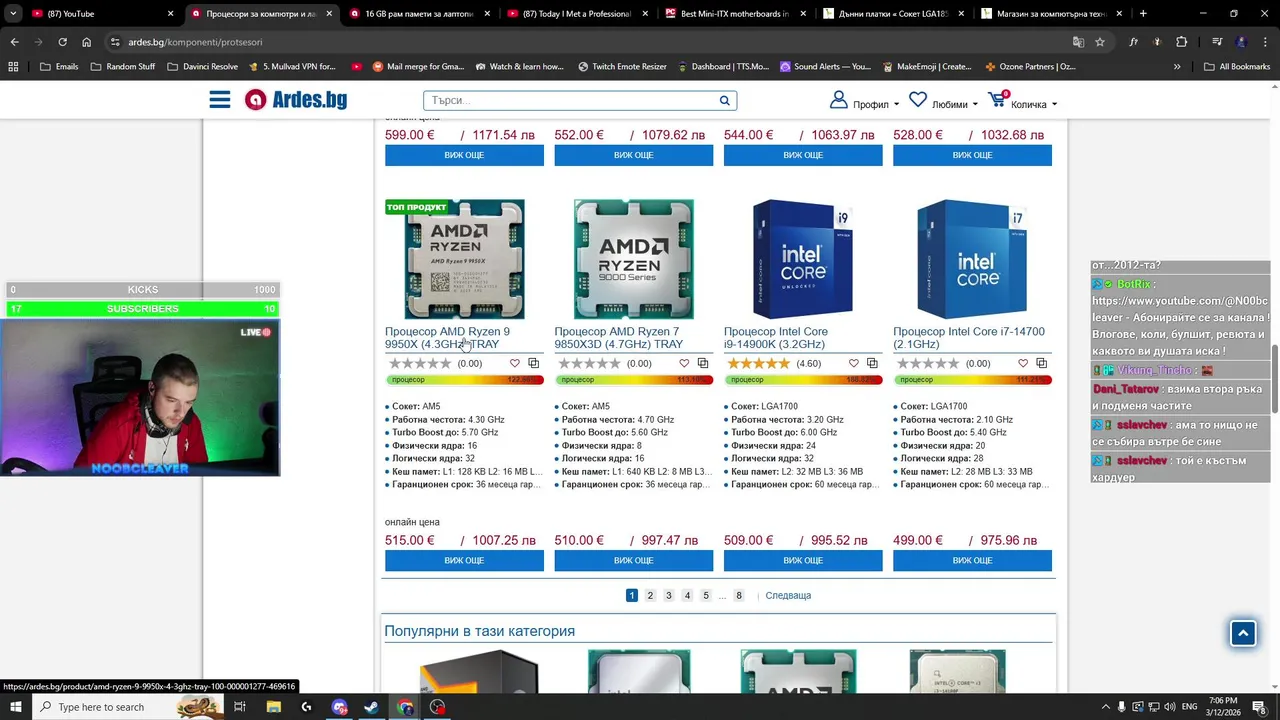Show hidden system tray icons
The width and height of the screenshot is (1280, 720).
pyautogui.click(x=1105, y=707)
